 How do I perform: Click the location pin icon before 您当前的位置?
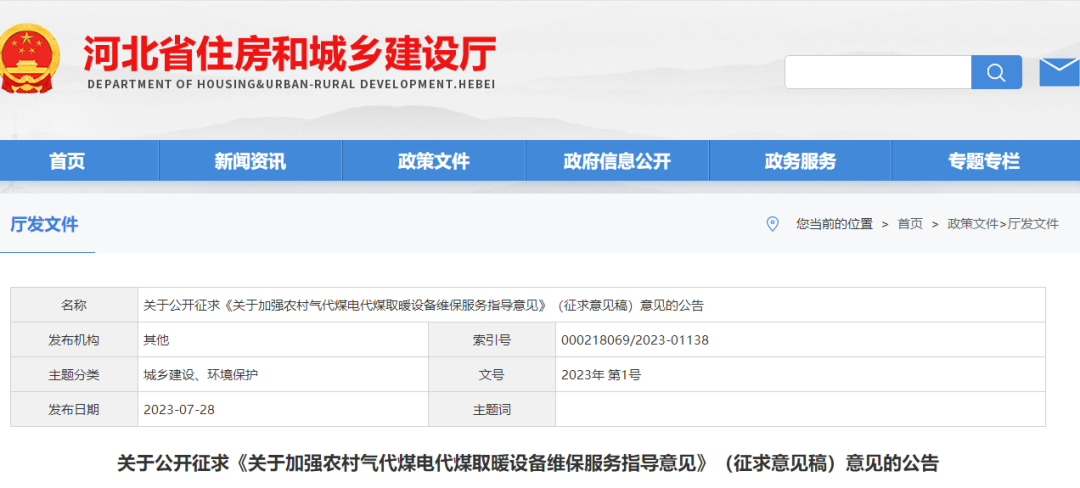[x=772, y=224]
